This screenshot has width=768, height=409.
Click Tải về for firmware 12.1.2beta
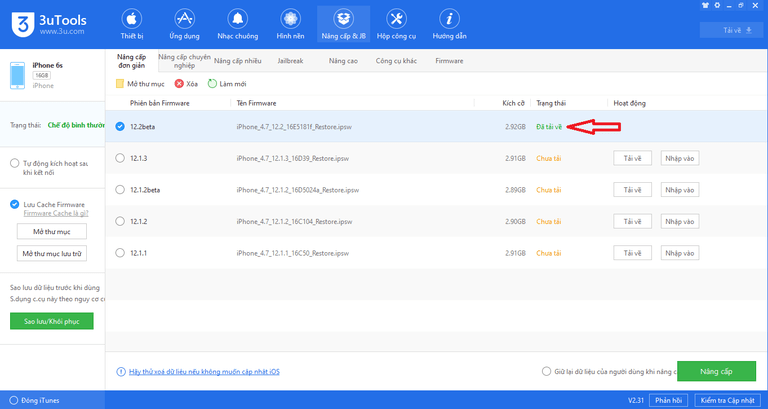coord(632,190)
